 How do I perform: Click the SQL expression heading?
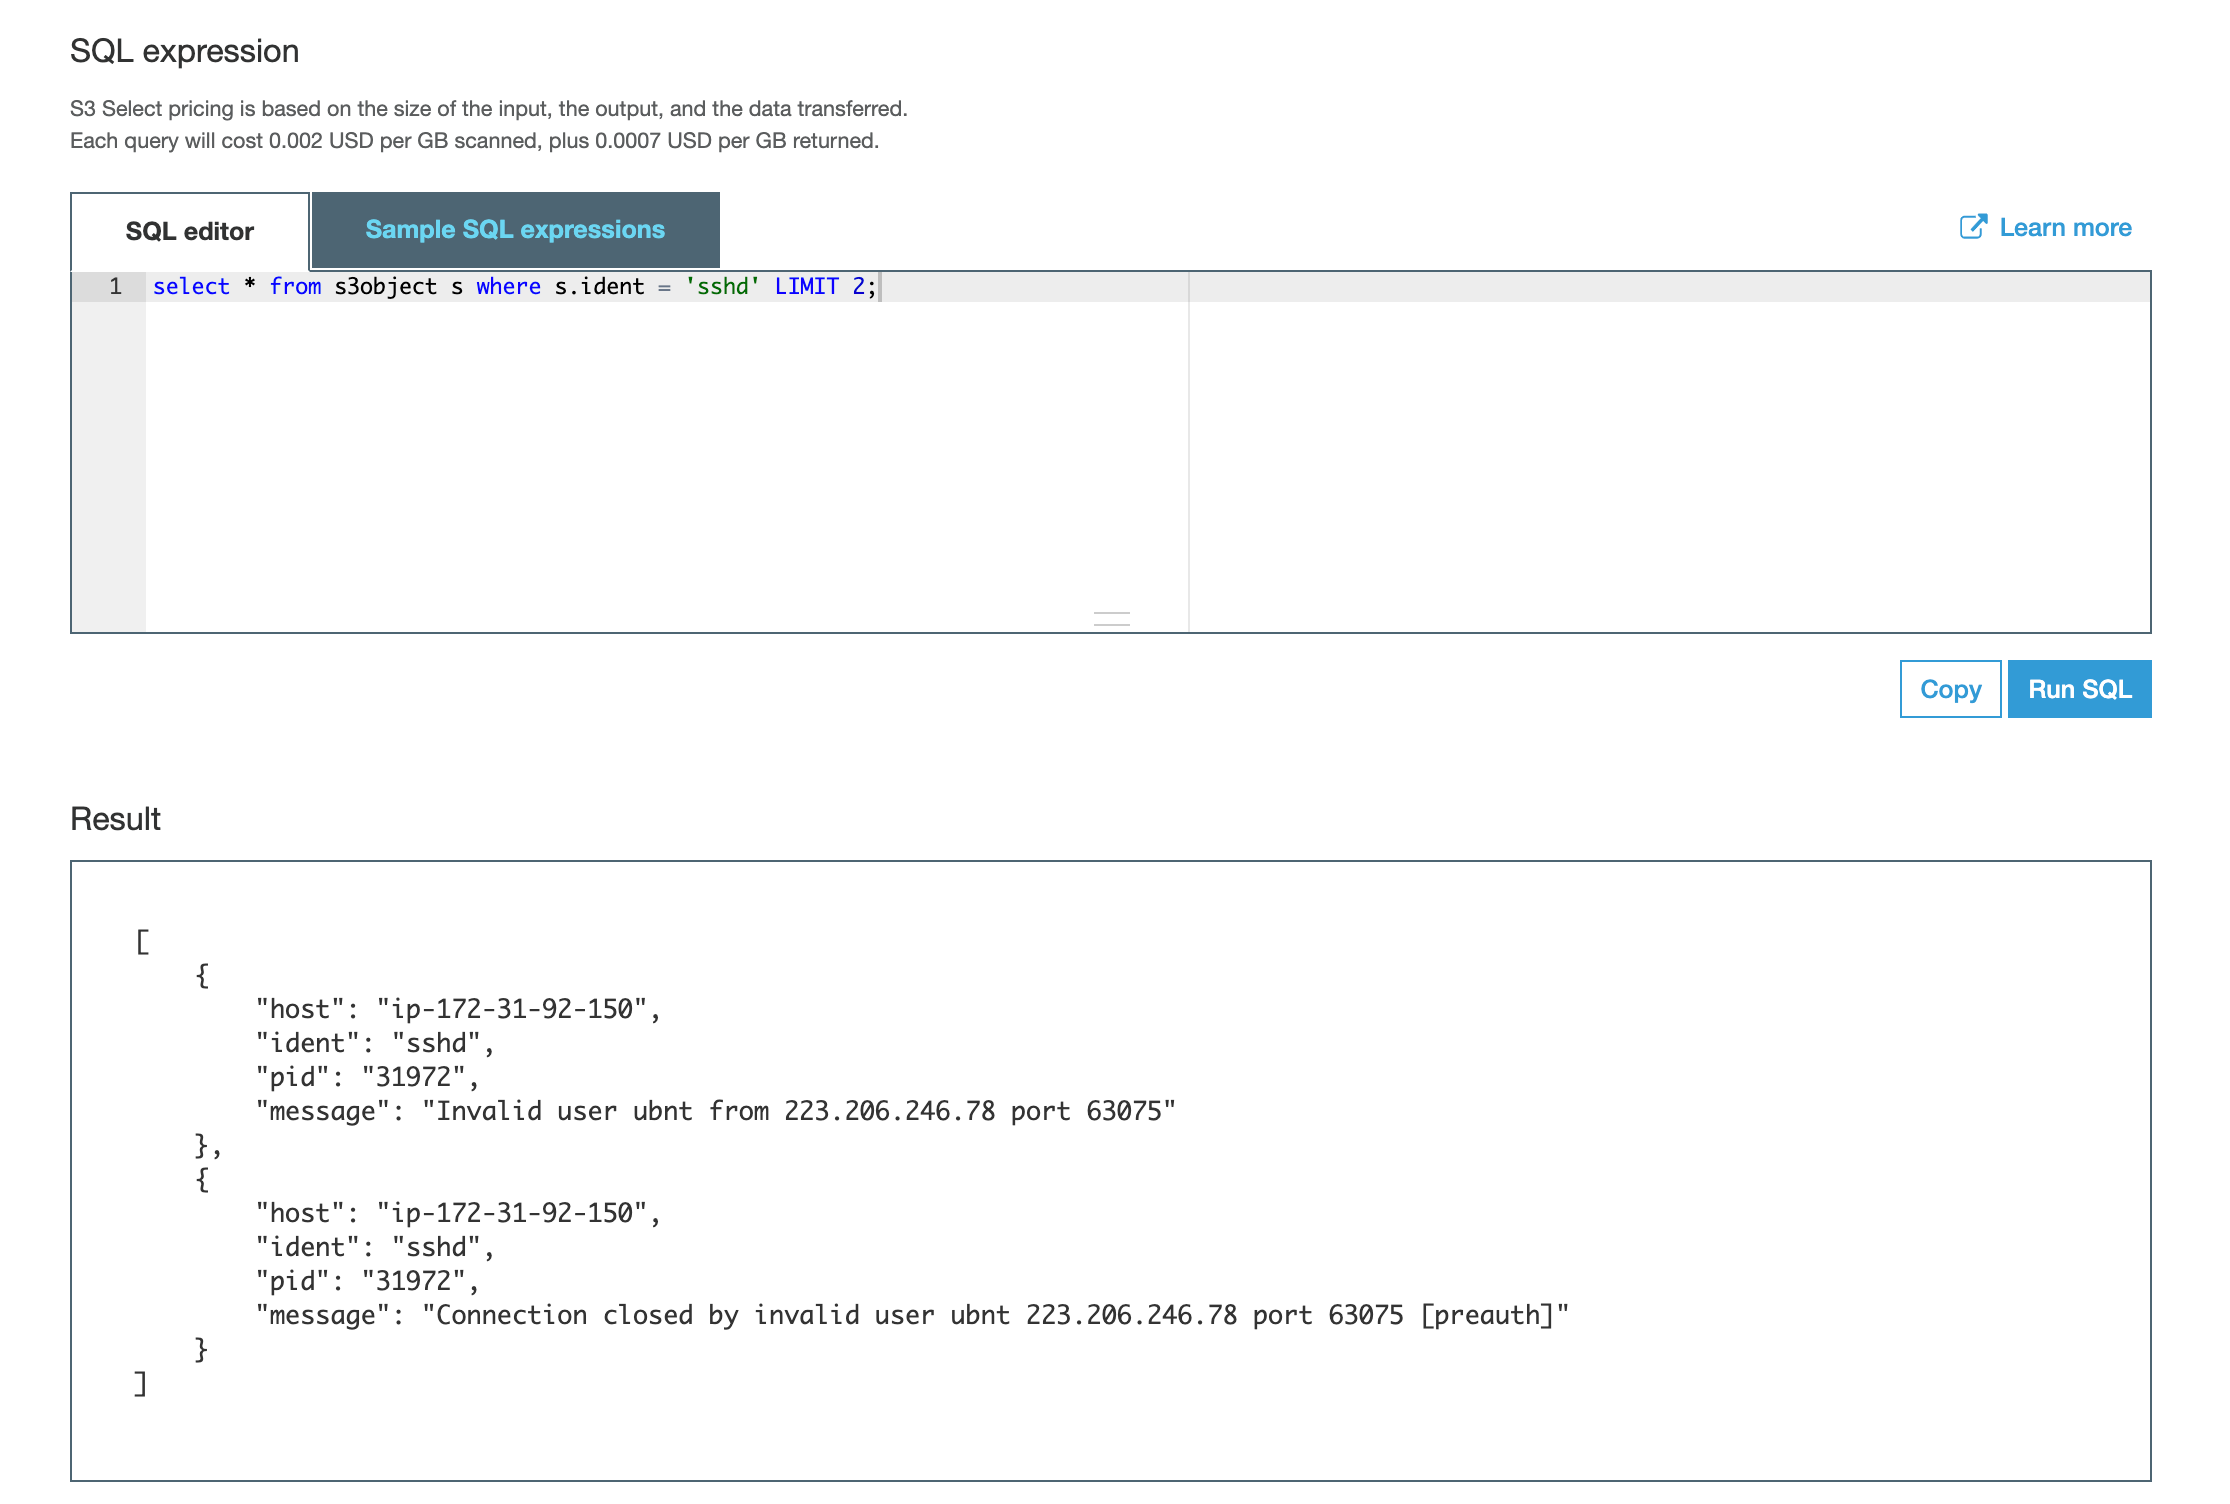pyautogui.click(x=185, y=51)
